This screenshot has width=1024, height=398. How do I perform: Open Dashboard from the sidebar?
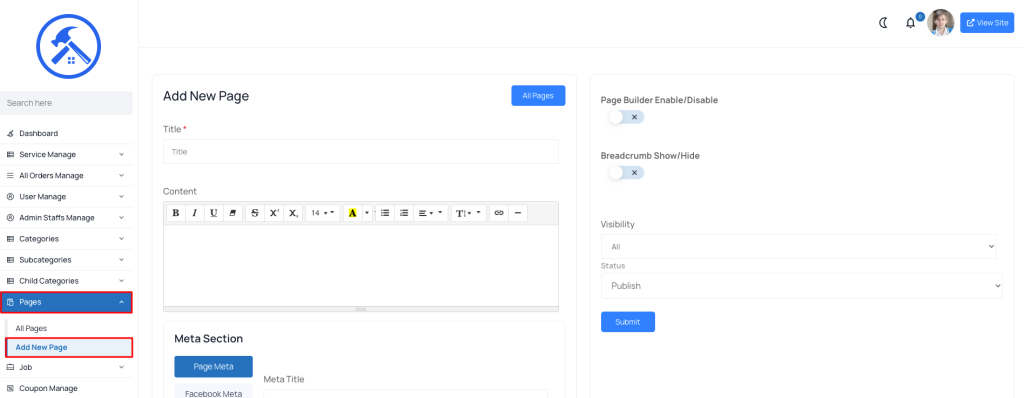[x=66, y=133]
